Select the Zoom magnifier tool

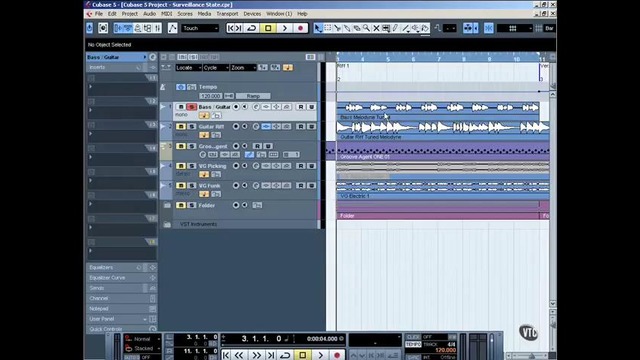pyautogui.click(x=367, y=28)
